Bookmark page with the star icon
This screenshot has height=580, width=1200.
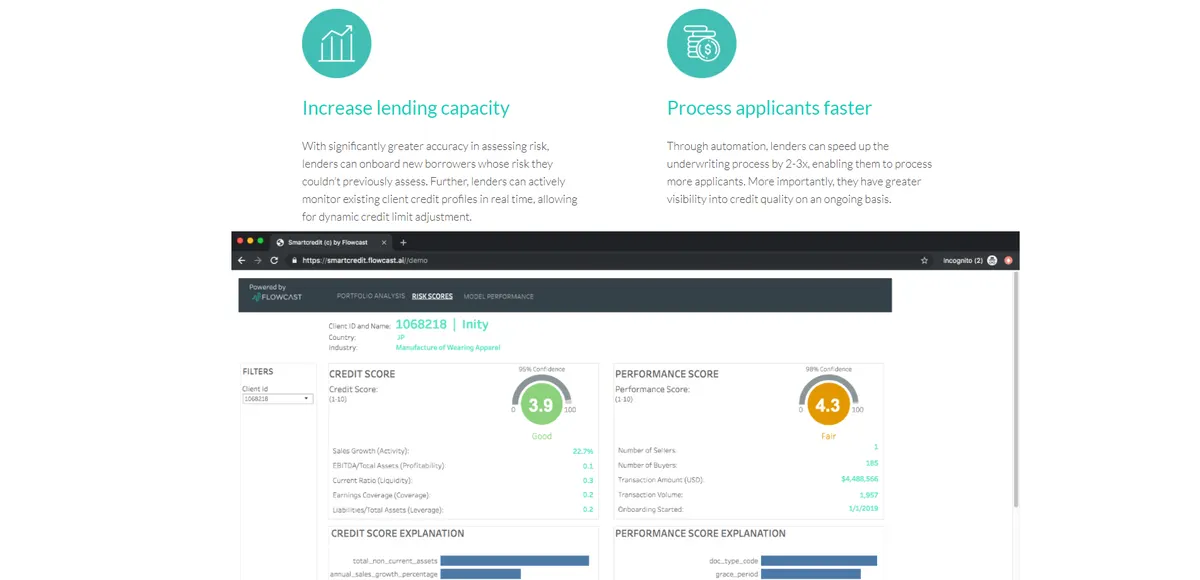924,260
